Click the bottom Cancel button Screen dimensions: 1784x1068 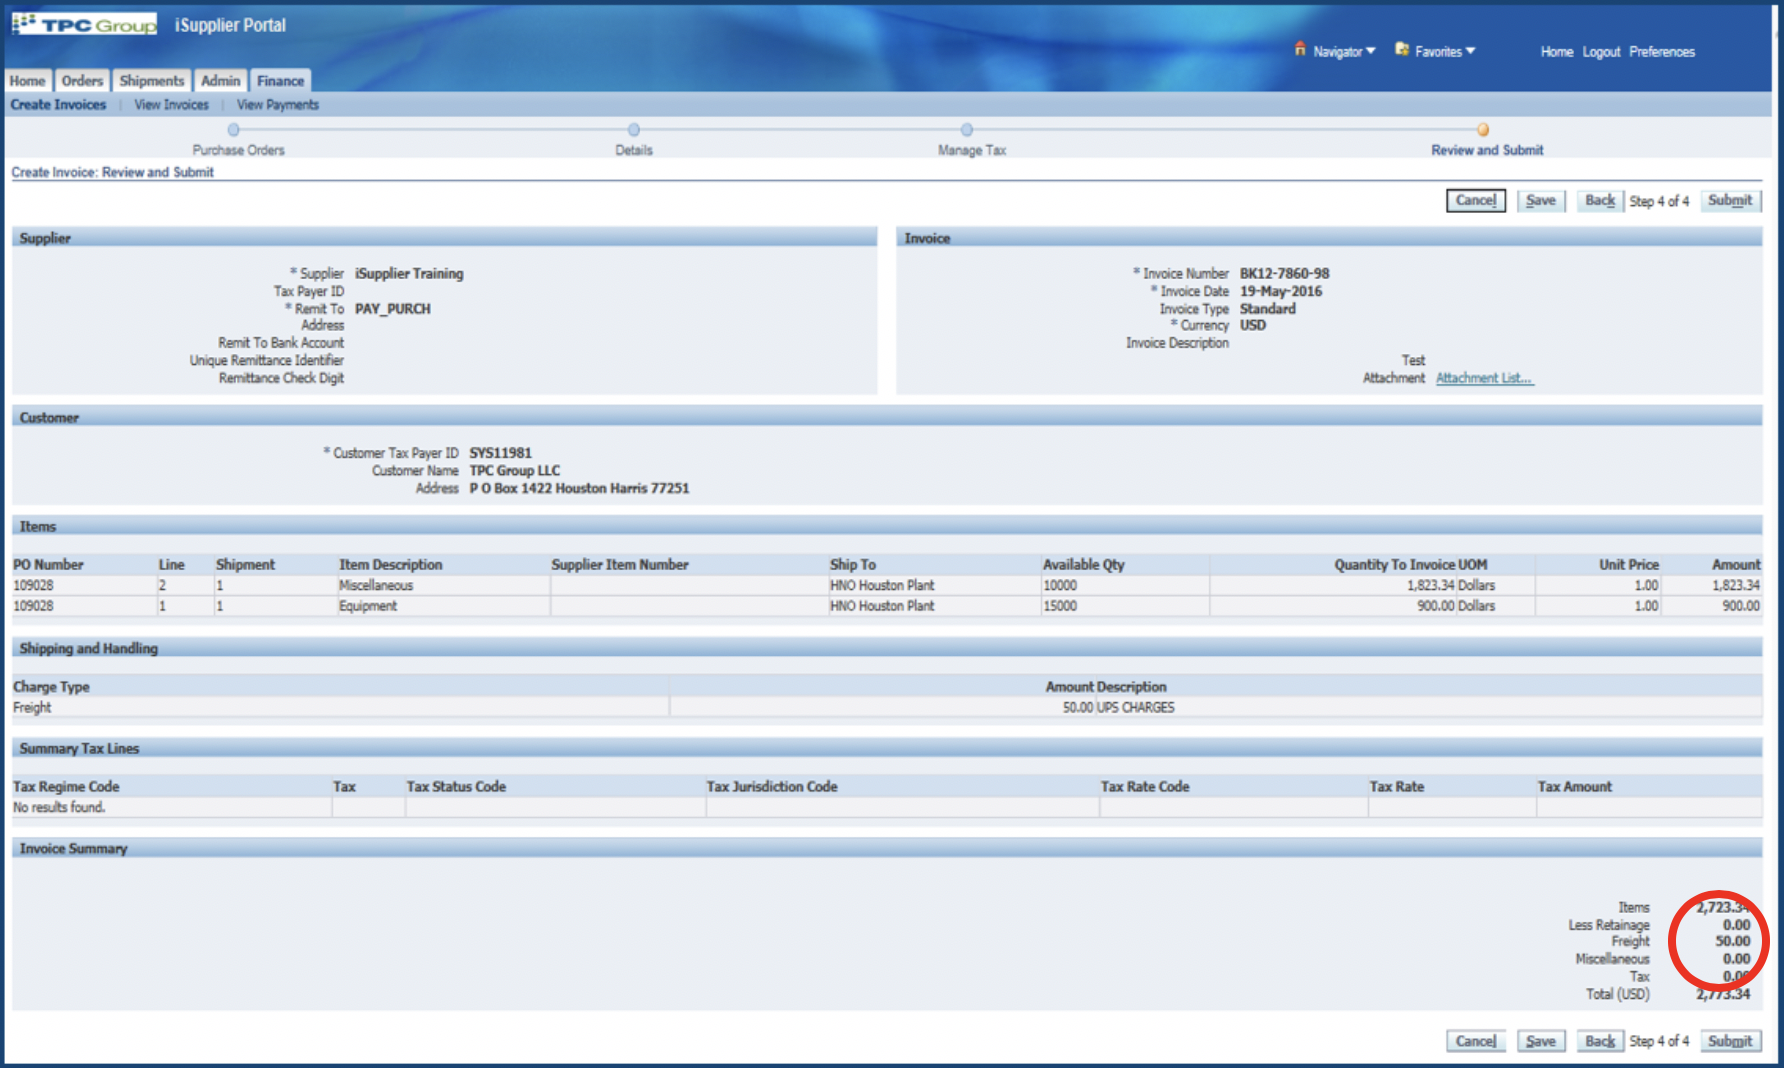tap(1476, 1041)
